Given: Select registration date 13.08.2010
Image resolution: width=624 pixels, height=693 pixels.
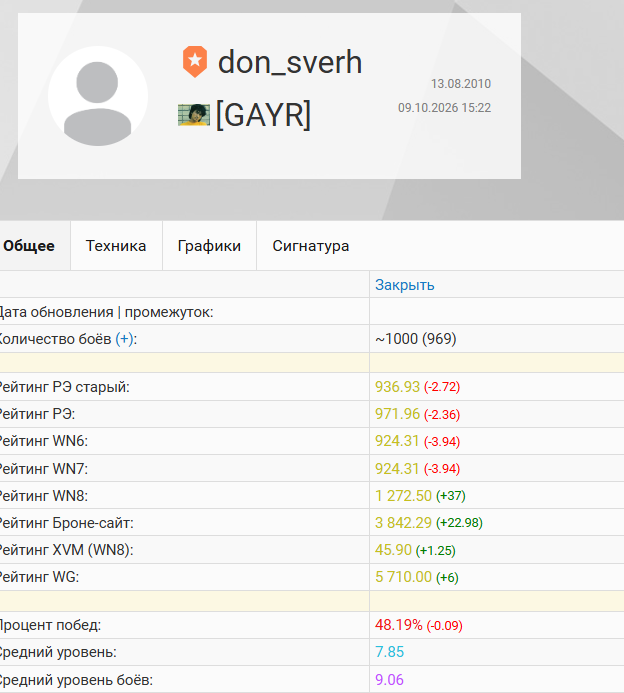Looking at the screenshot, I should click(461, 84).
